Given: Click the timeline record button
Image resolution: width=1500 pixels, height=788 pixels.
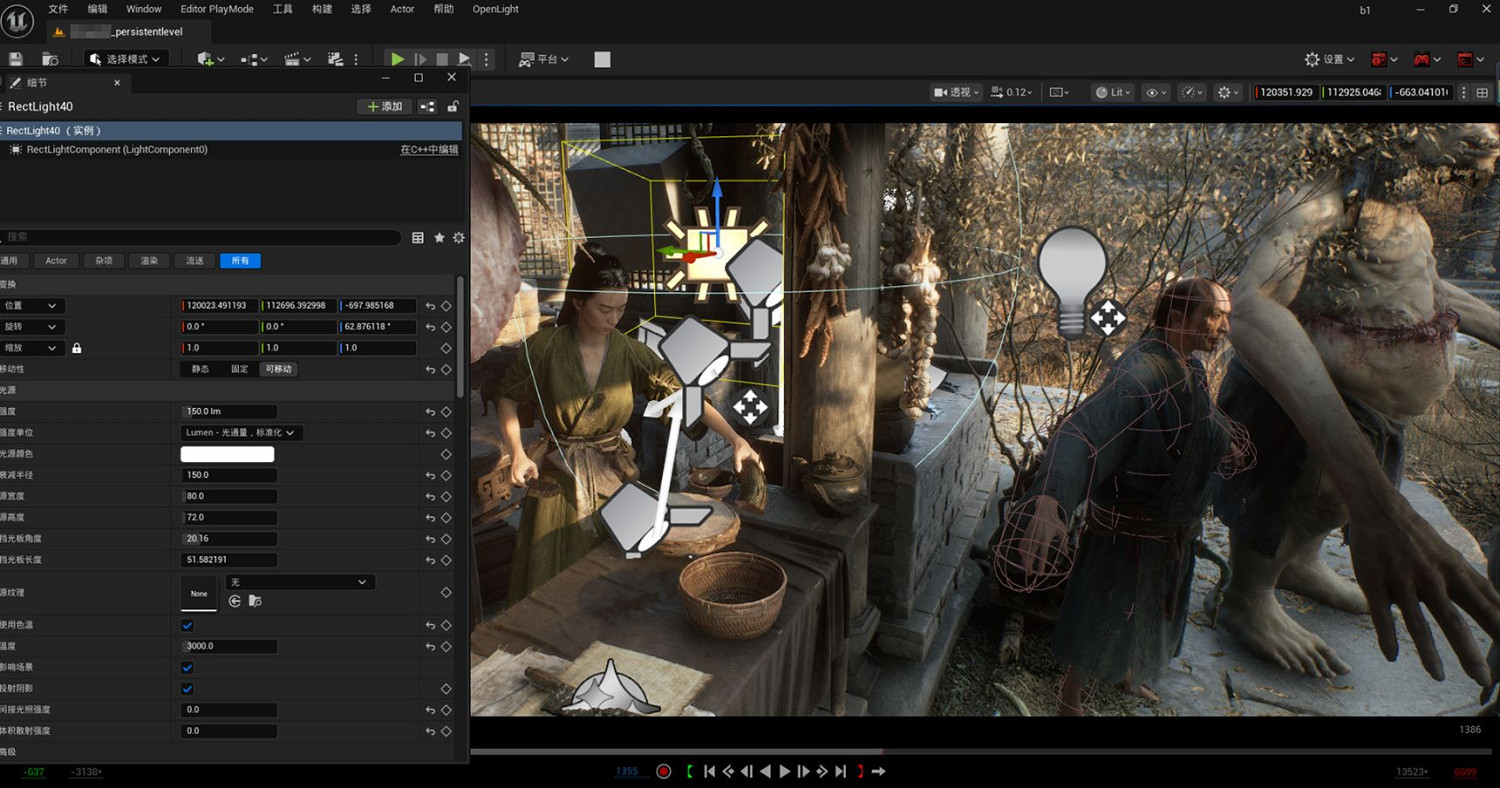Looking at the screenshot, I should coord(663,771).
